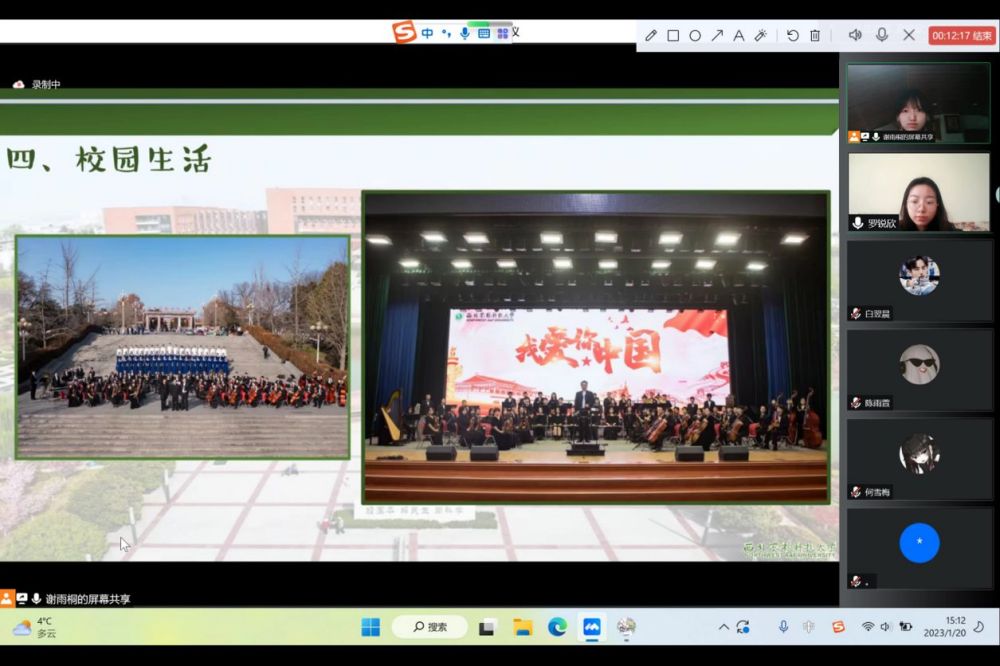Delete all annotations with trash icon
1000x666 pixels.
(x=815, y=35)
